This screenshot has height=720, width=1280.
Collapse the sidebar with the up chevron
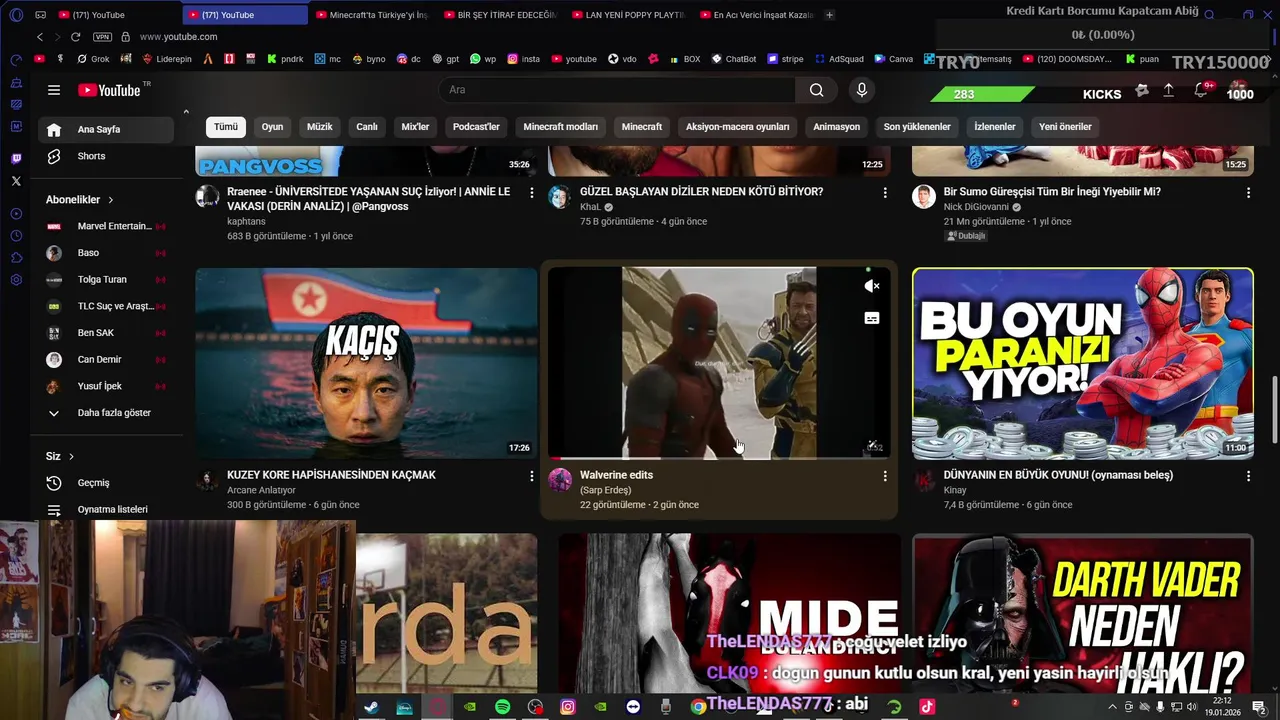(186, 112)
